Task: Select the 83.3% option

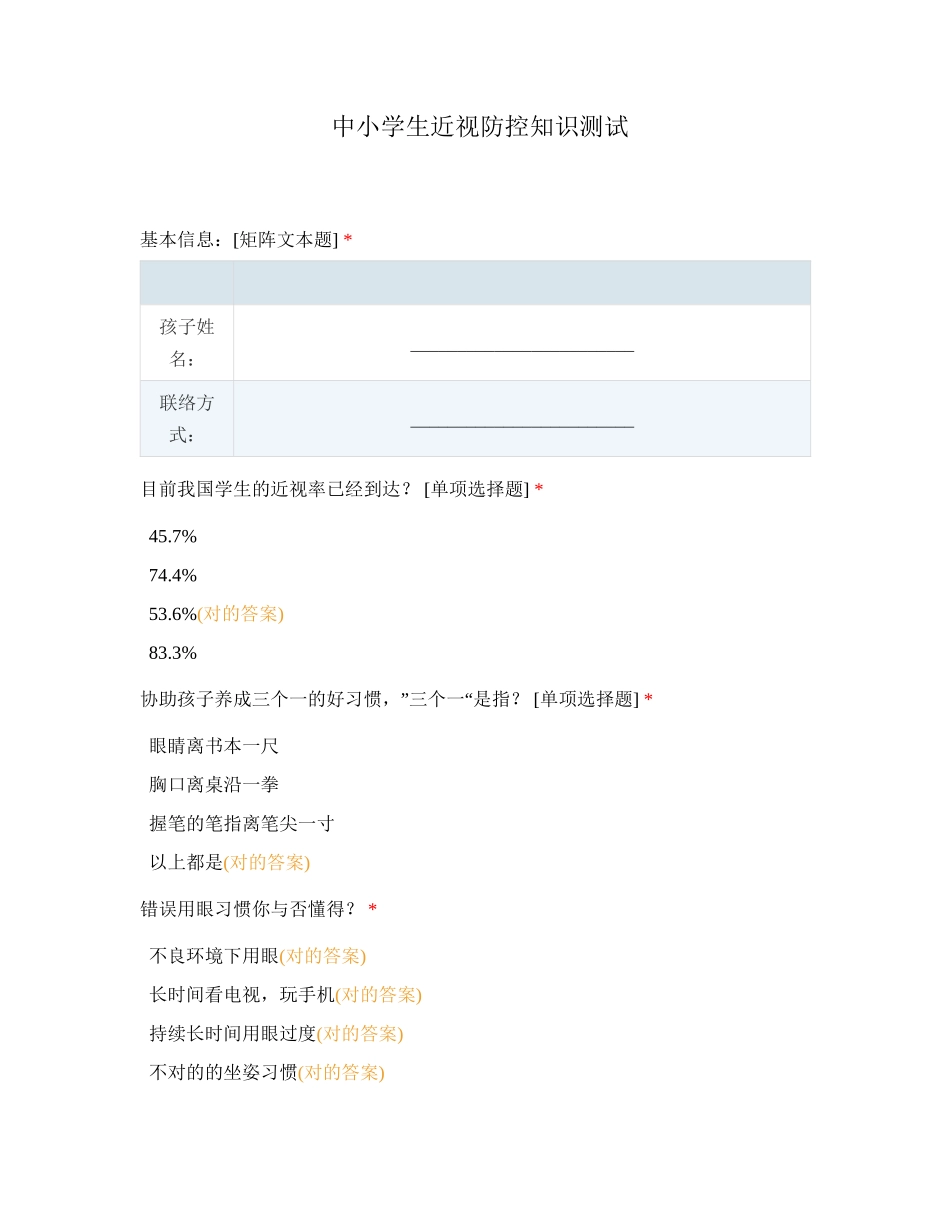Action: 173,653
